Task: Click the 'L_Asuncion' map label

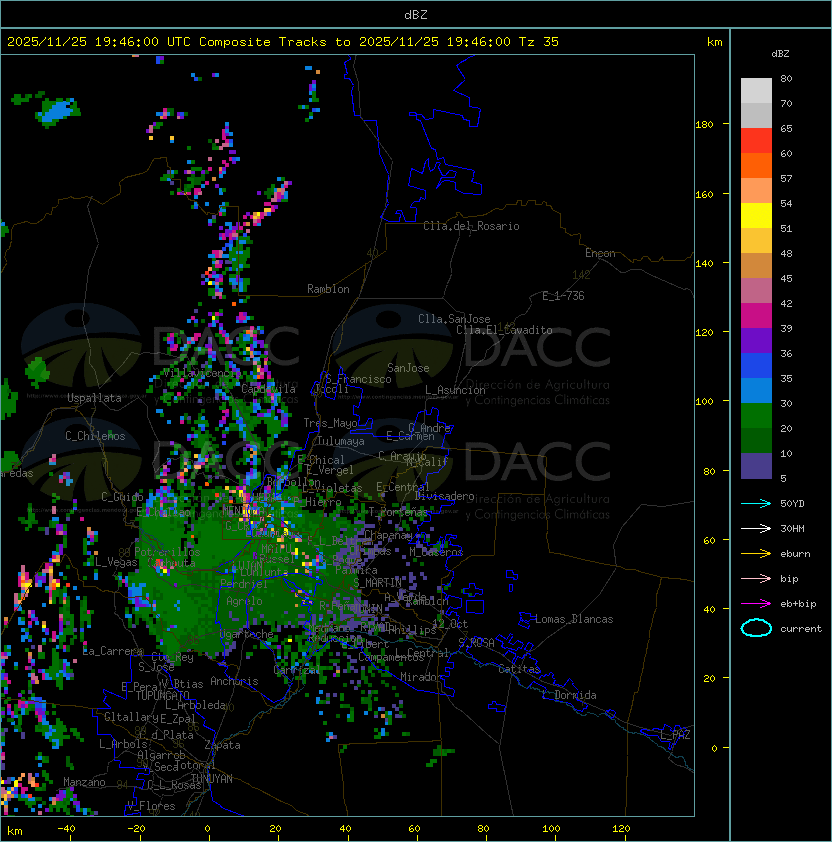Action: 455,390
